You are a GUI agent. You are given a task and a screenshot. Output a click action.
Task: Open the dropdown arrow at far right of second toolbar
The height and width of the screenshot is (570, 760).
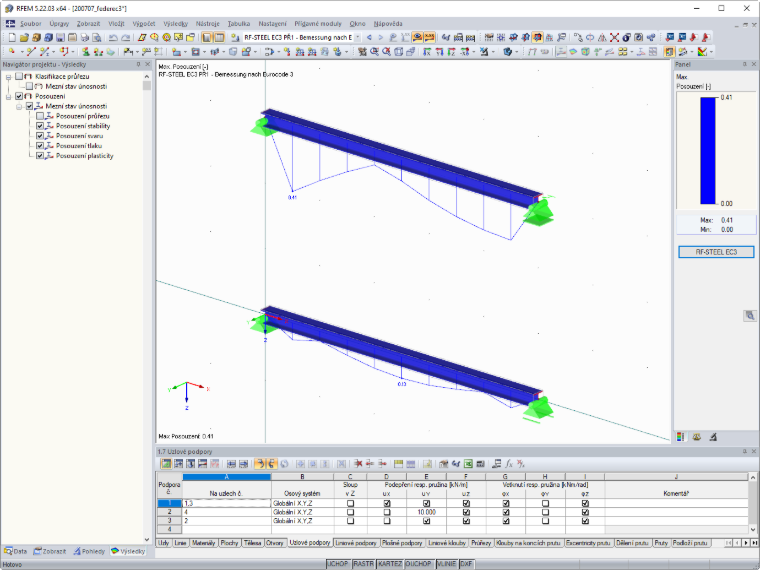pyautogui.click(x=711, y=52)
